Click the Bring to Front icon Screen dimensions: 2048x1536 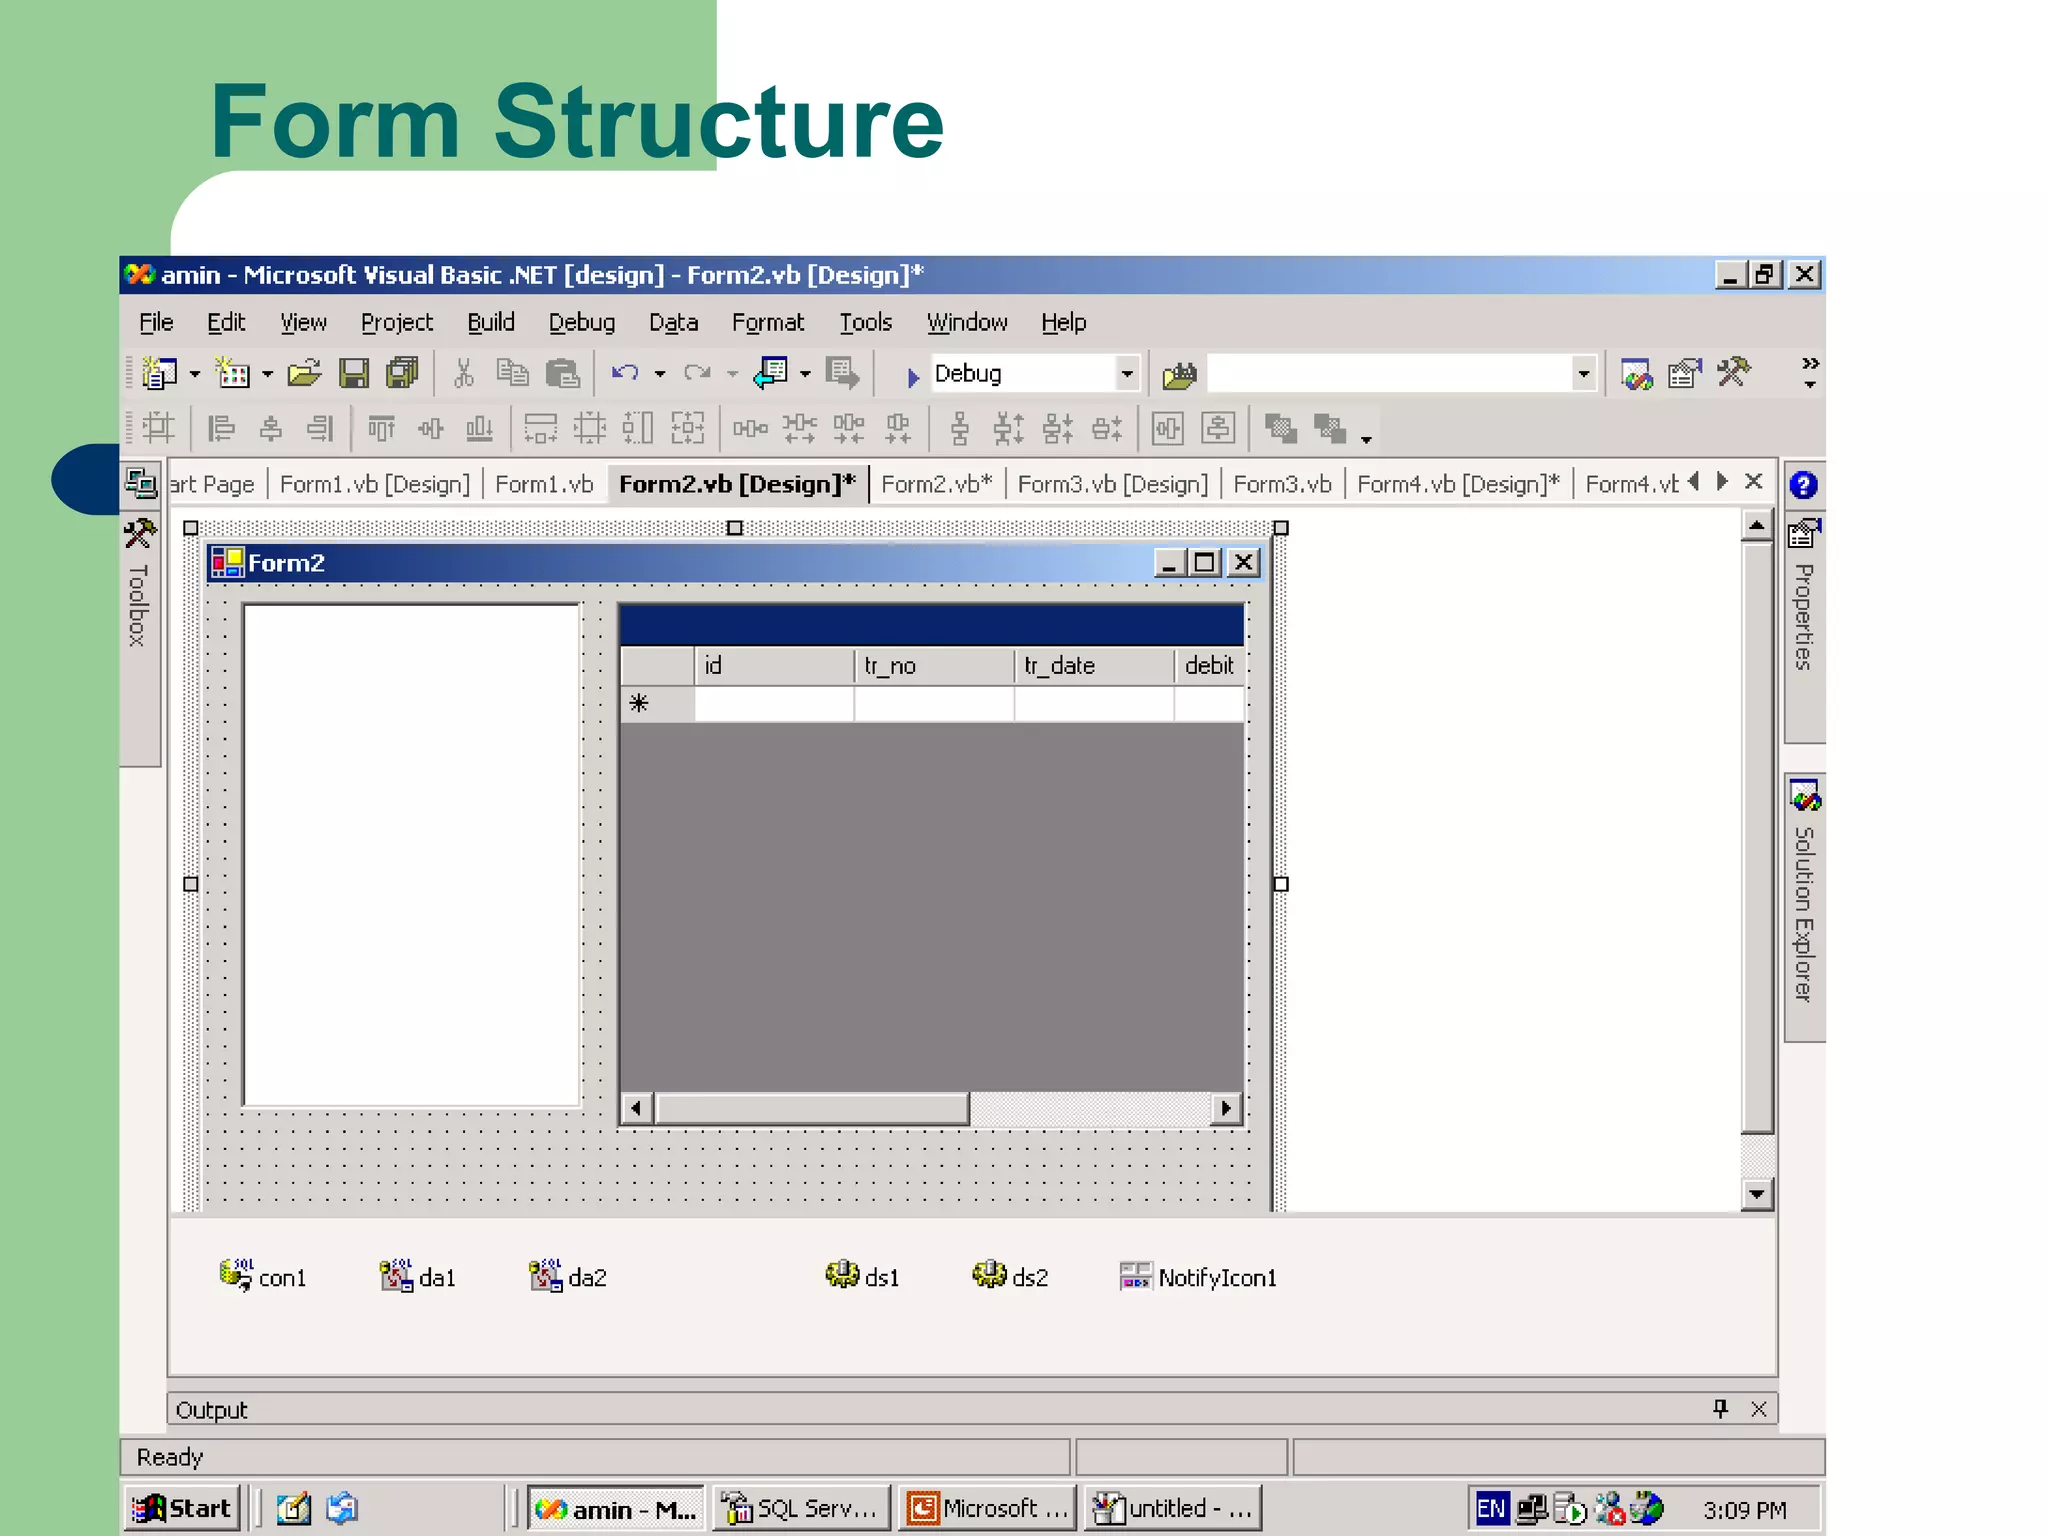(1281, 429)
